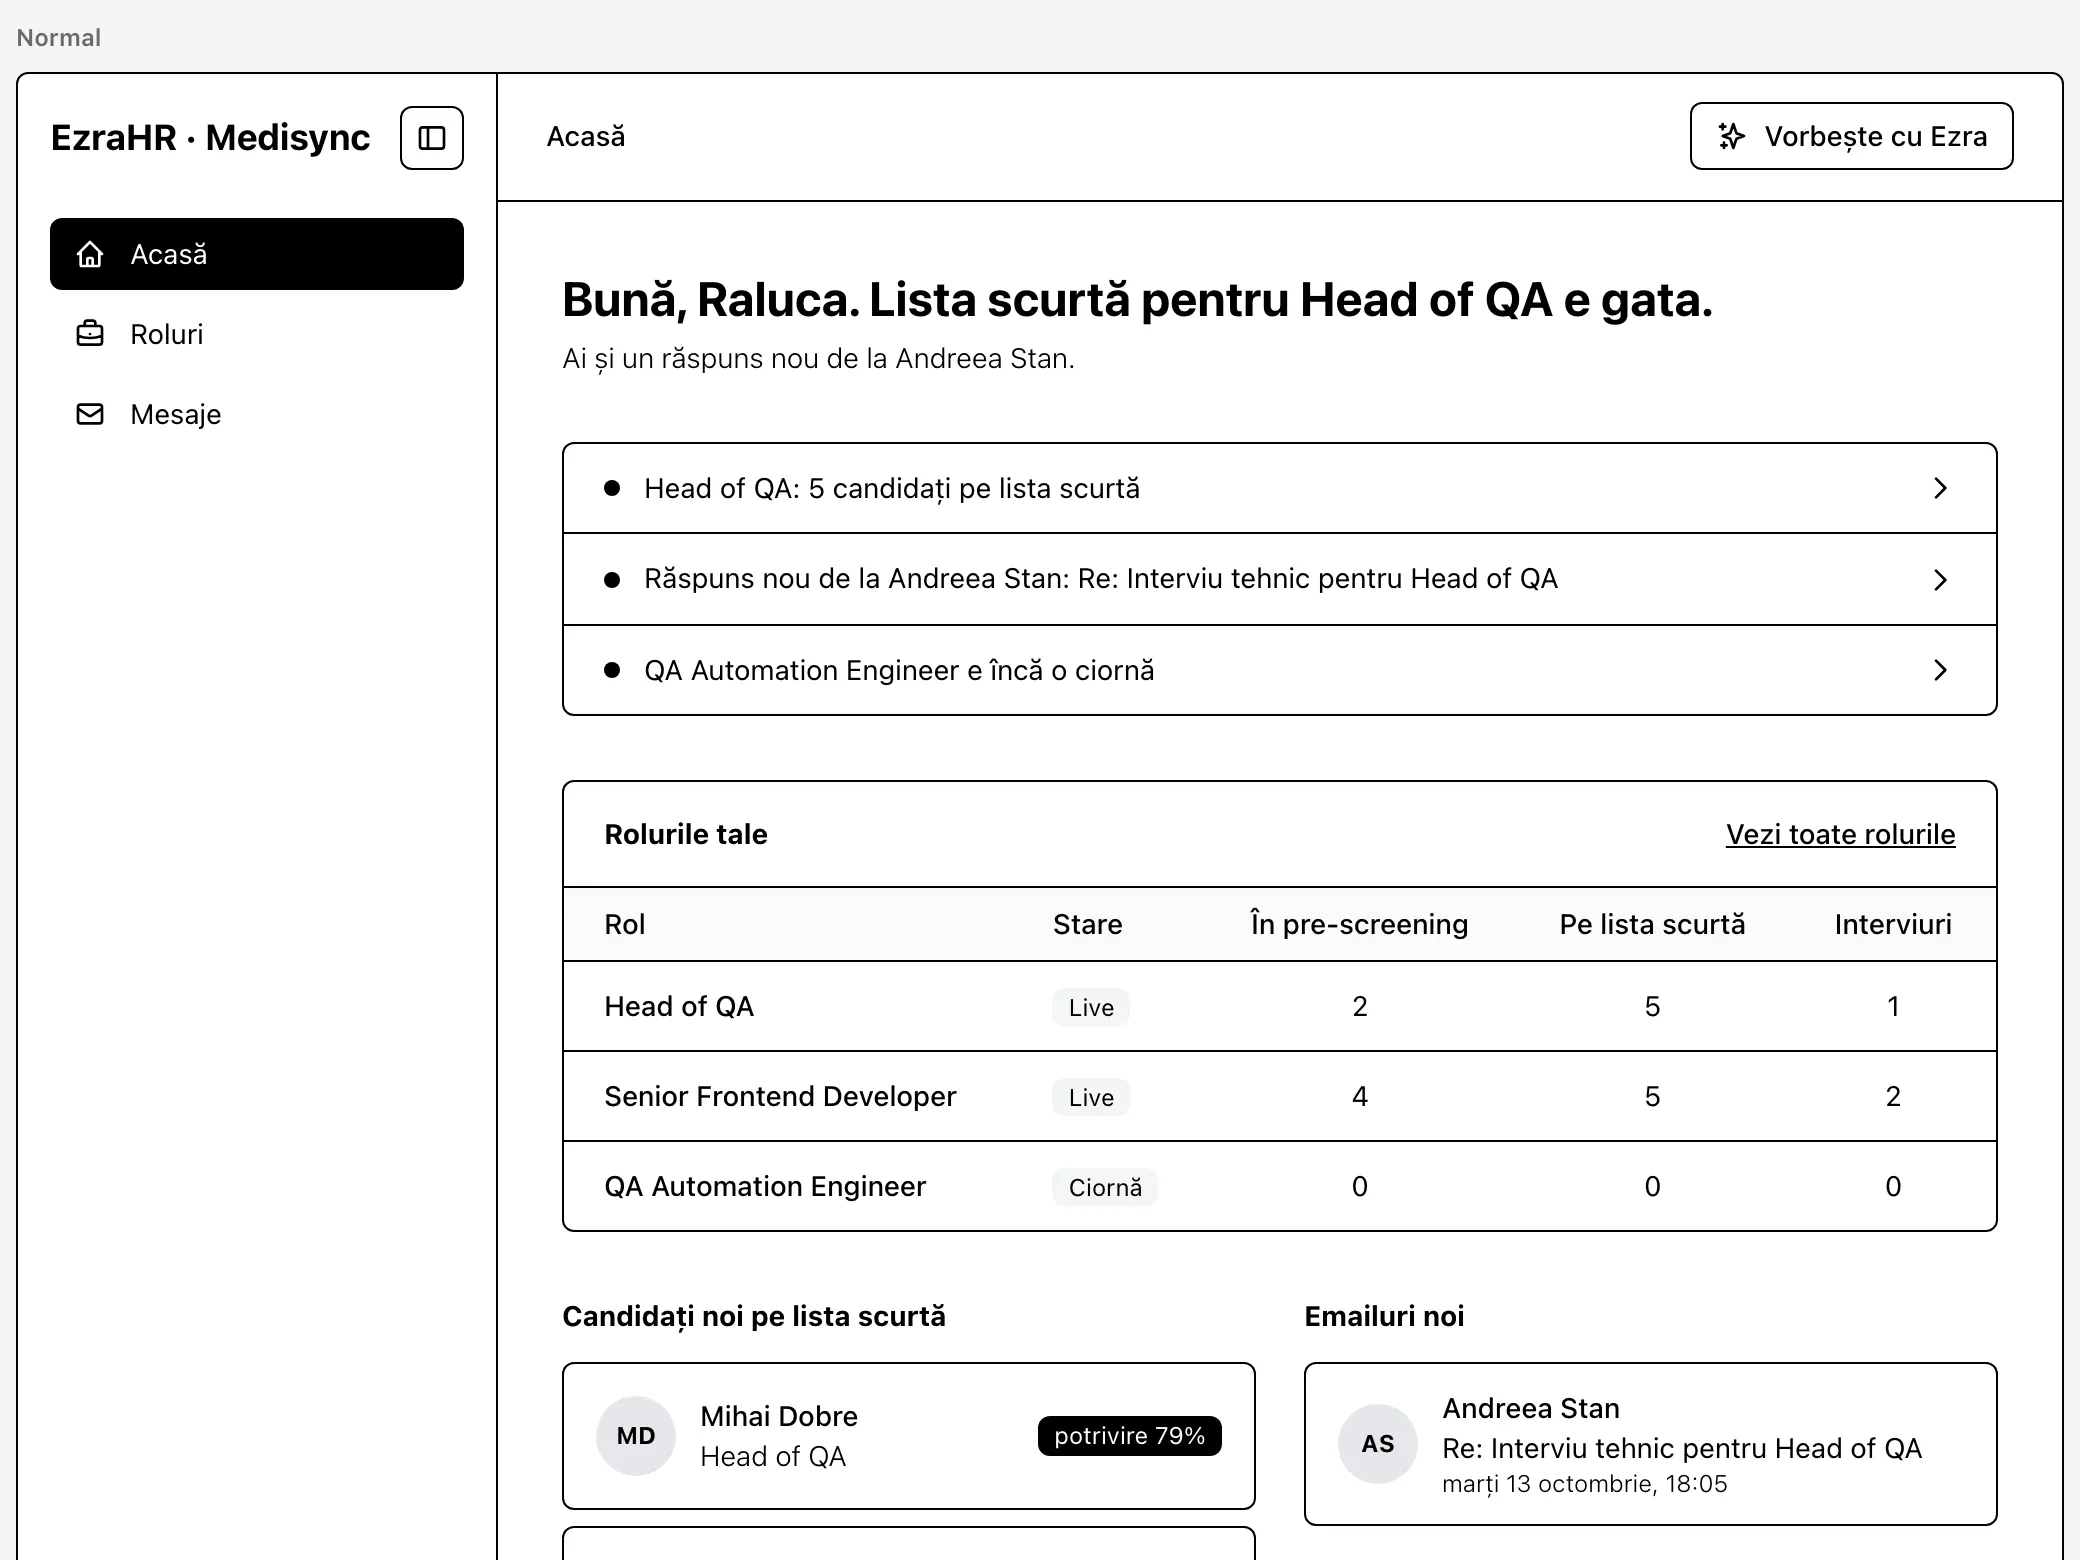Viewport: 2080px width, 1560px height.
Task: Open the Roluri menu label
Action: click(x=166, y=334)
